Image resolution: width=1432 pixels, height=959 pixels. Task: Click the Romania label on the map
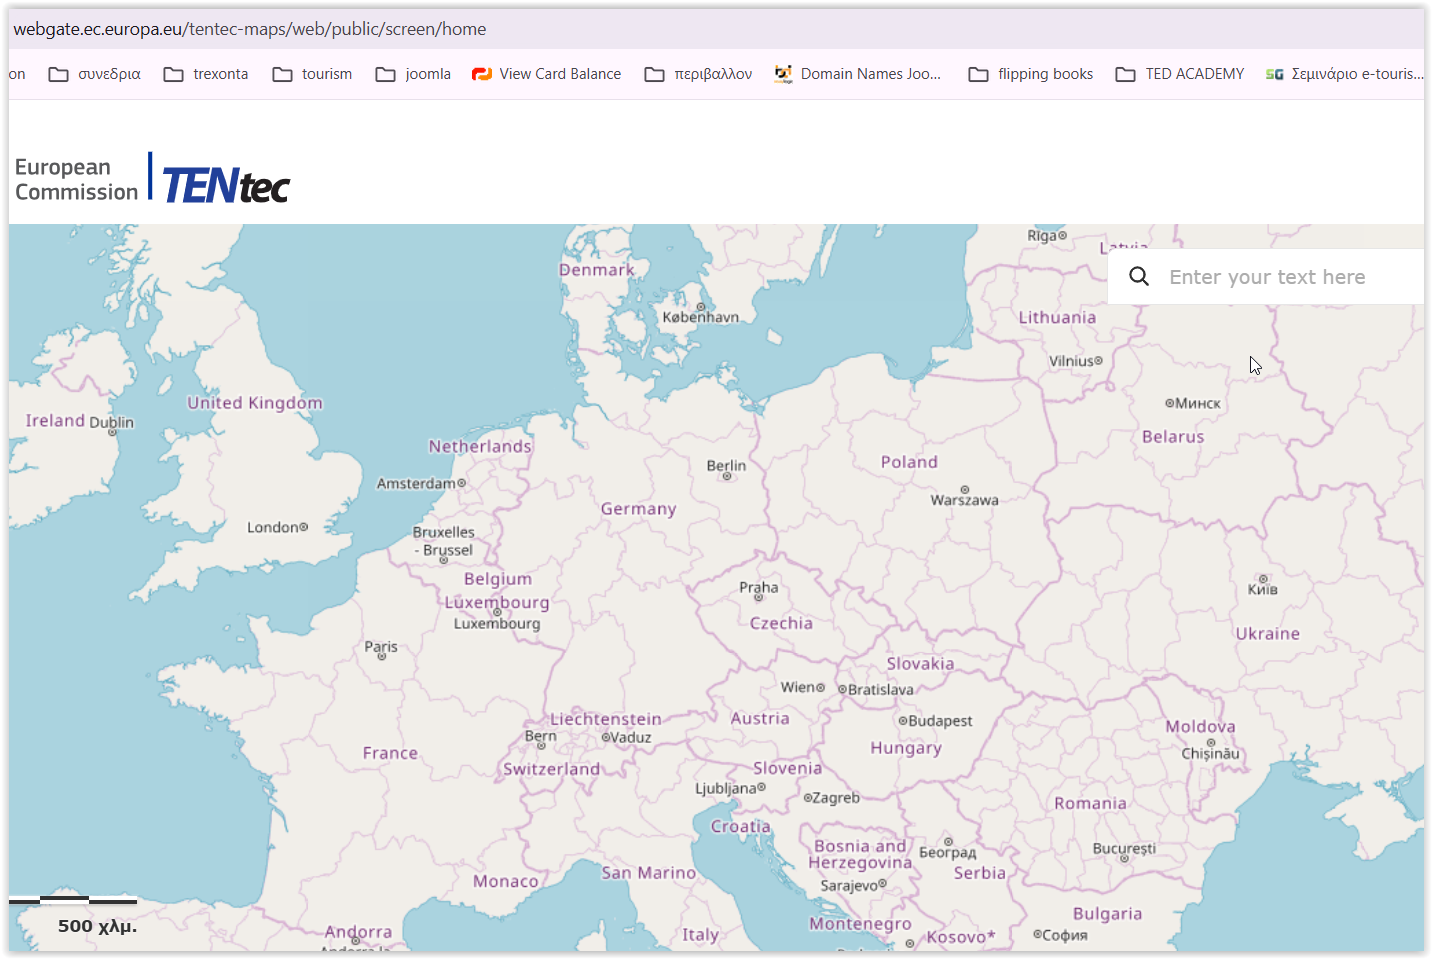click(x=1090, y=803)
